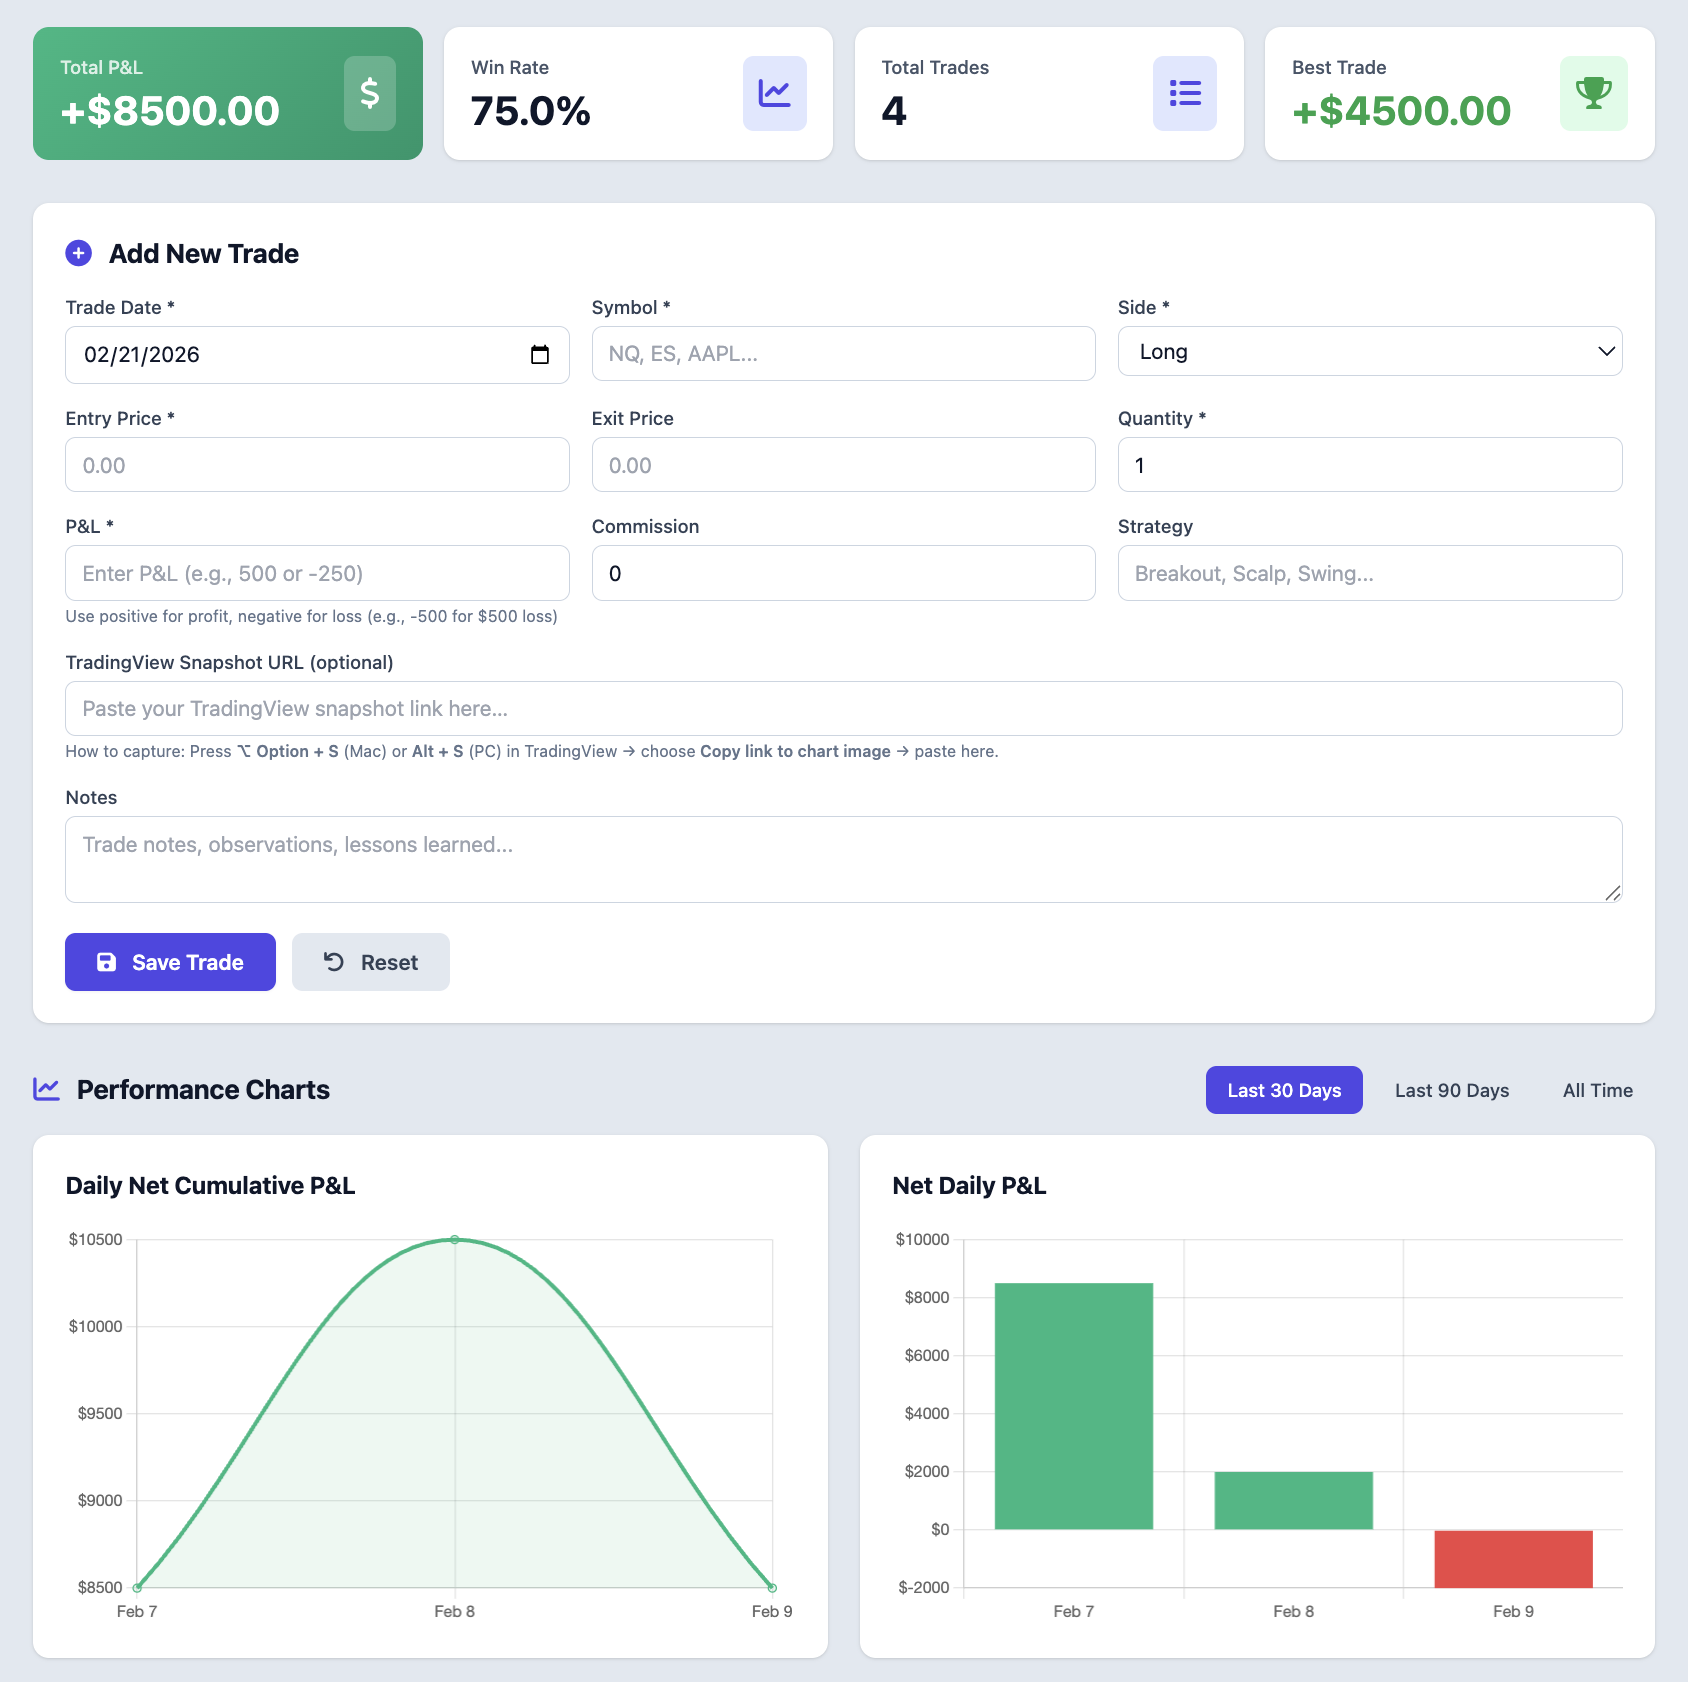Viewport: 1688px width, 1682px height.
Task: Select the All Time performance tab
Action: click(x=1596, y=1090)
